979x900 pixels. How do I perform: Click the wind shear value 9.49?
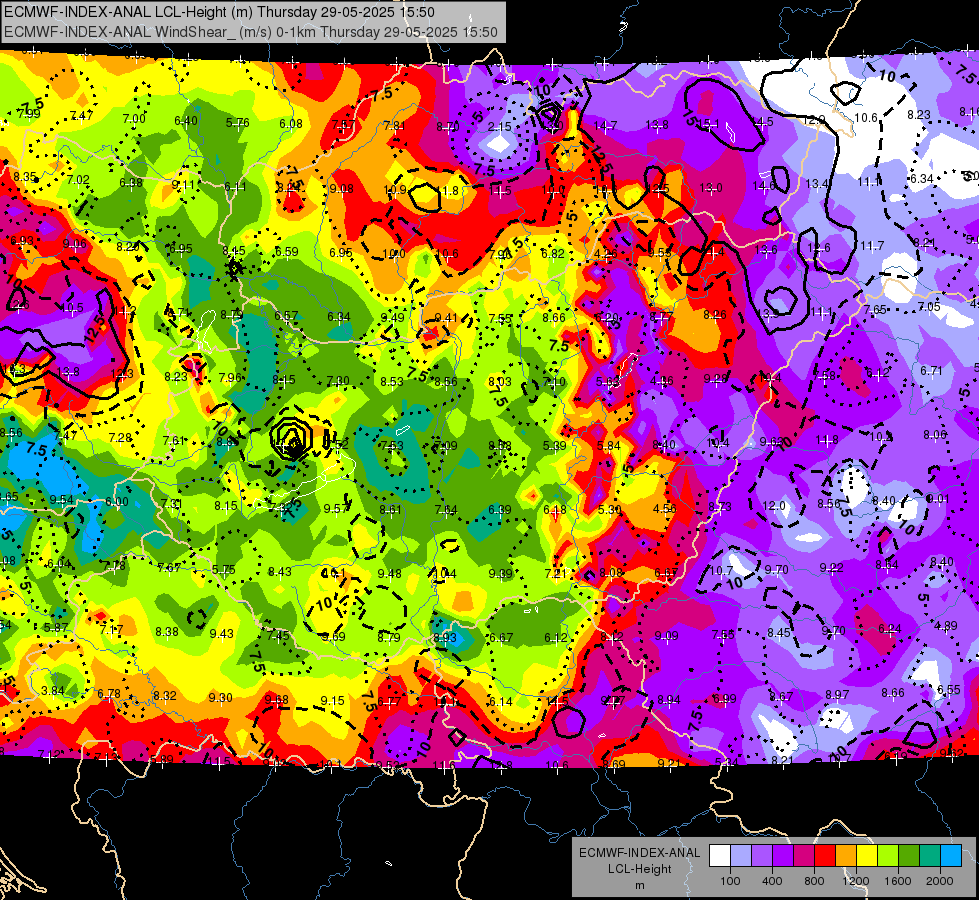pyautogui.click(x=393, y=318)
